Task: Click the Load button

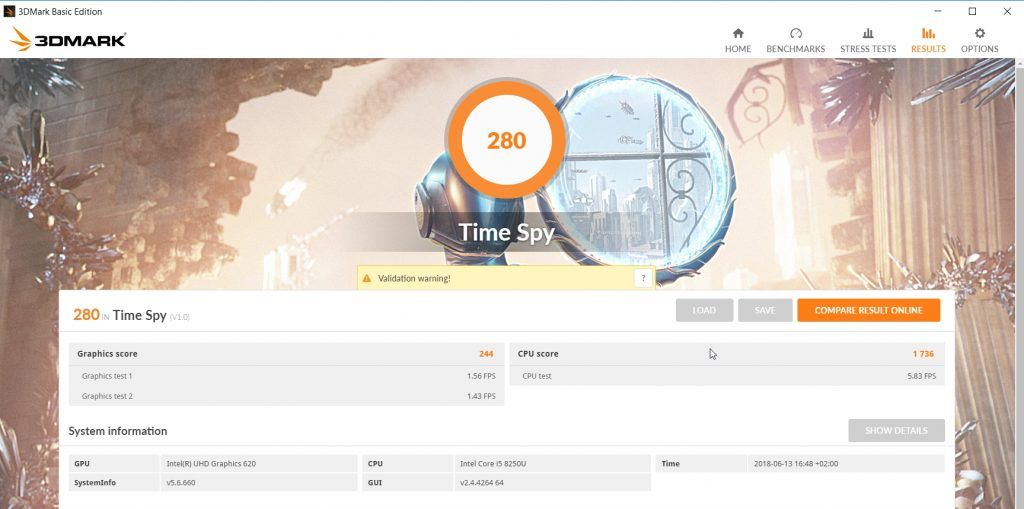Action: [704, 310]
